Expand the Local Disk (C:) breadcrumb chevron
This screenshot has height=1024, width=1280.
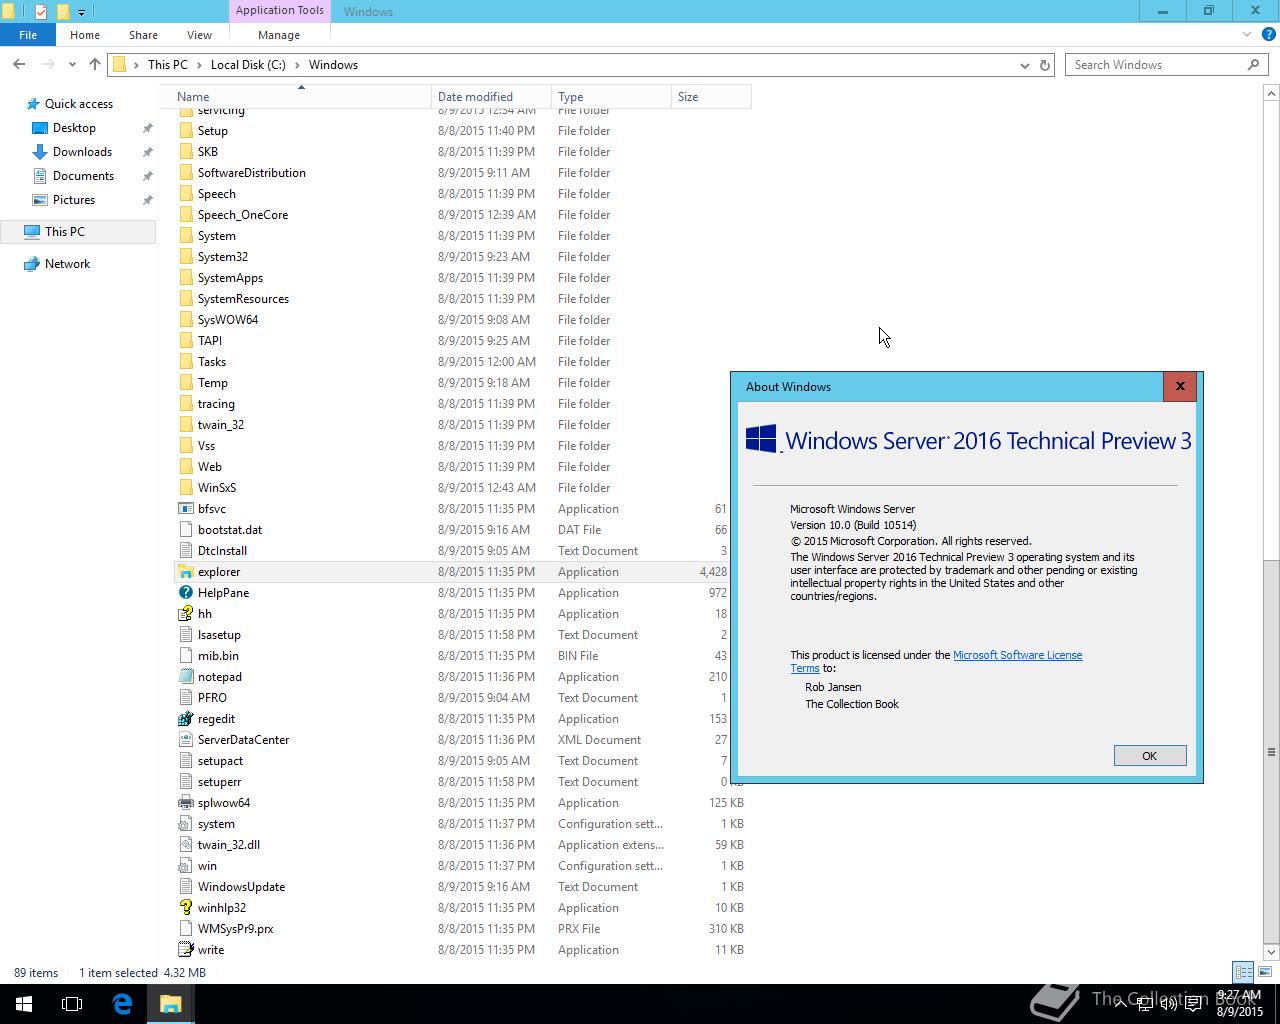click(297, 65)
